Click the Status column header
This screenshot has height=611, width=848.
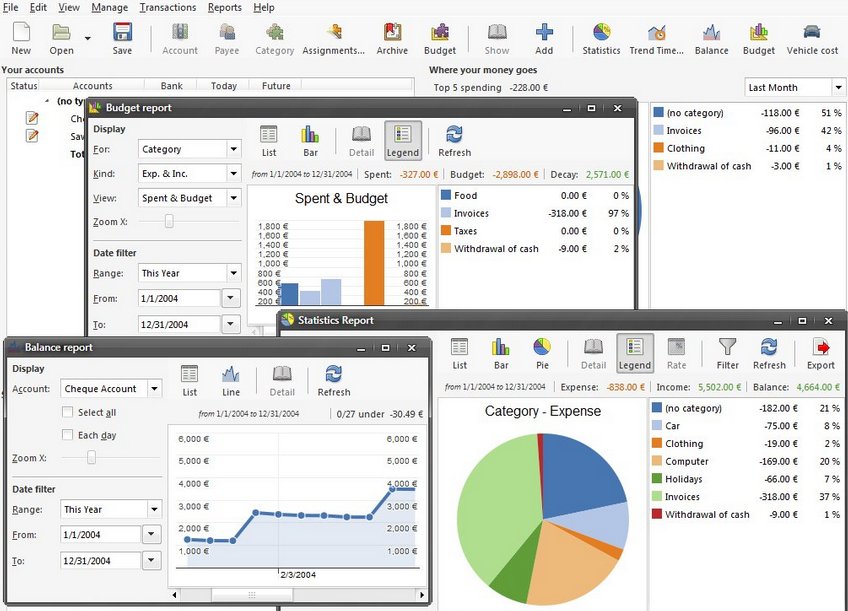point(24,85)
